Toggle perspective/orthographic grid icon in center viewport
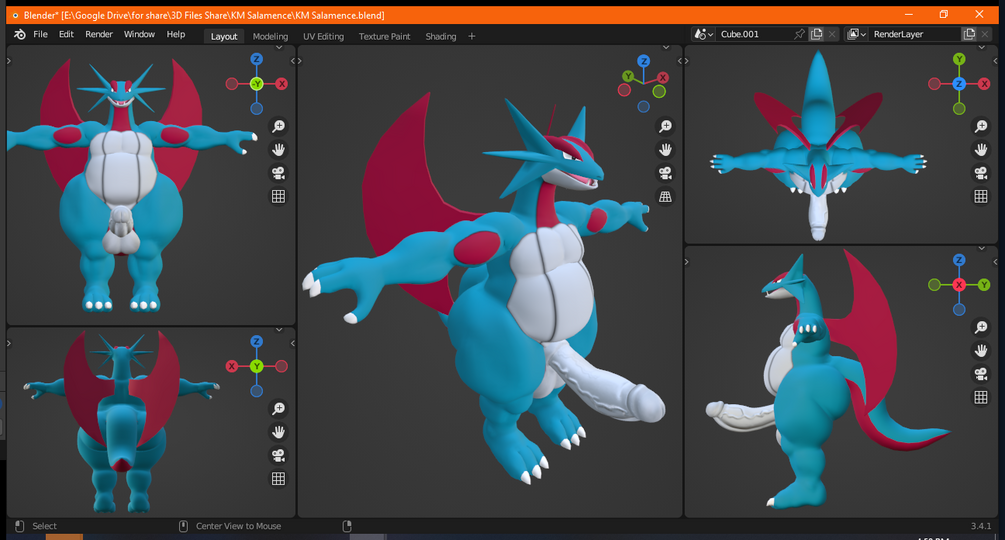1005x540 pixels. pyautogui.click(x=665, y=197)
